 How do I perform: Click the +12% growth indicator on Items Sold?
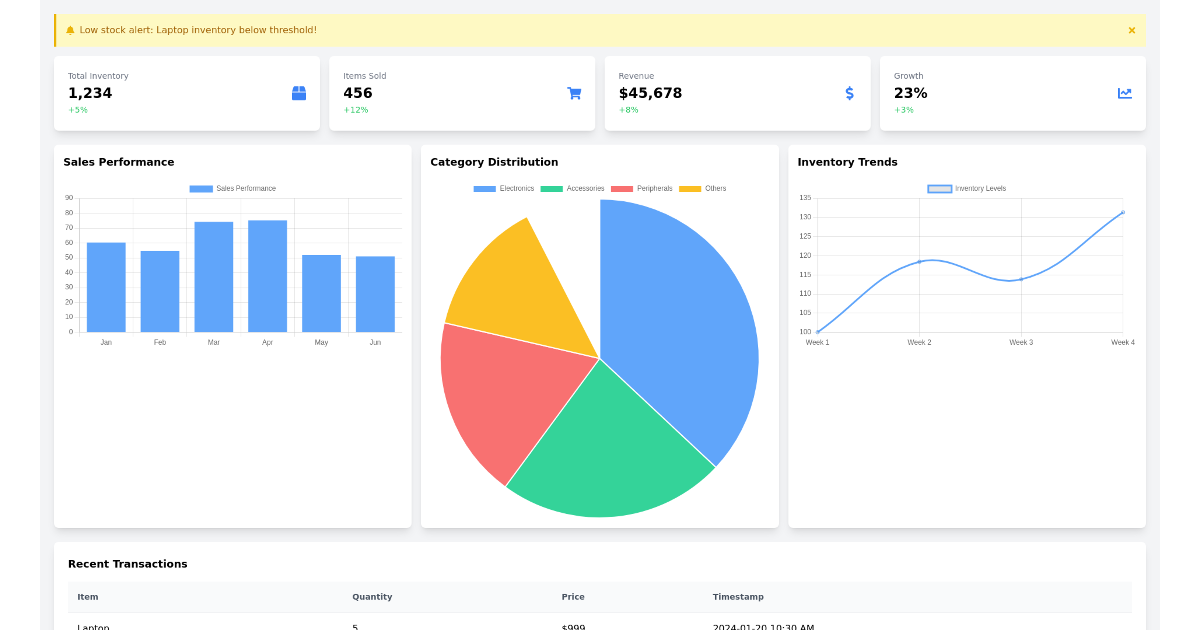[x=356, y=110]
